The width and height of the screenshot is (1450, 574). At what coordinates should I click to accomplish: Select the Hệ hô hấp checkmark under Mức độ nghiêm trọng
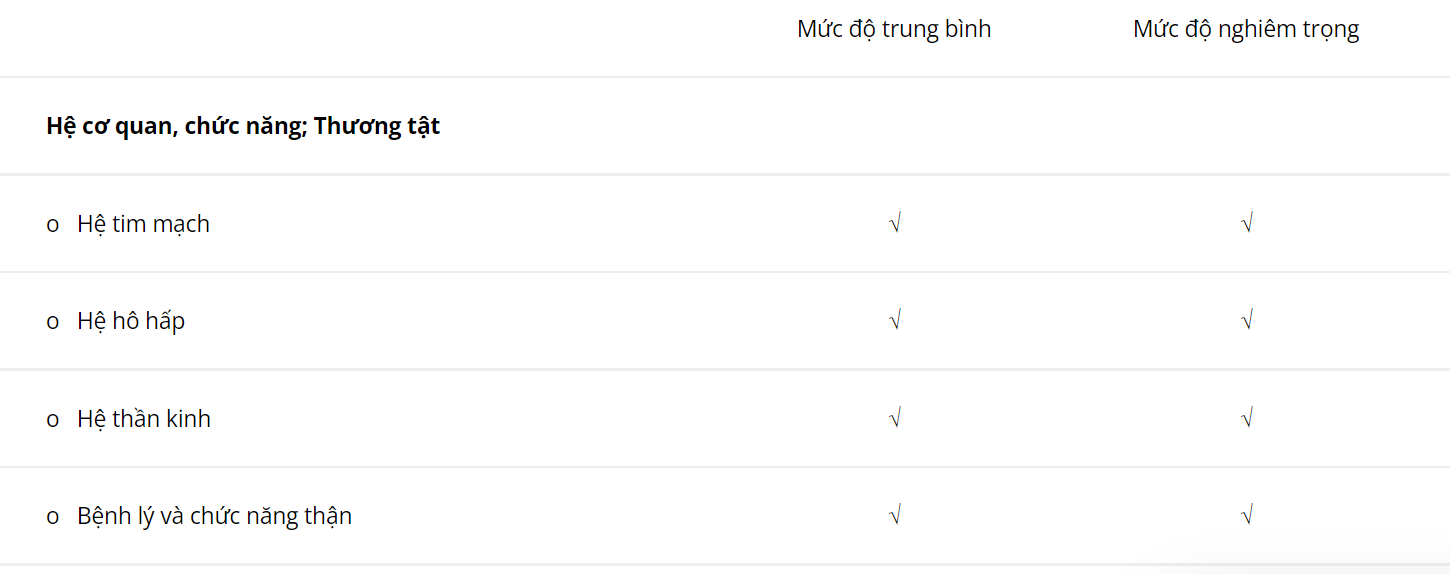tap(1246, 321)
